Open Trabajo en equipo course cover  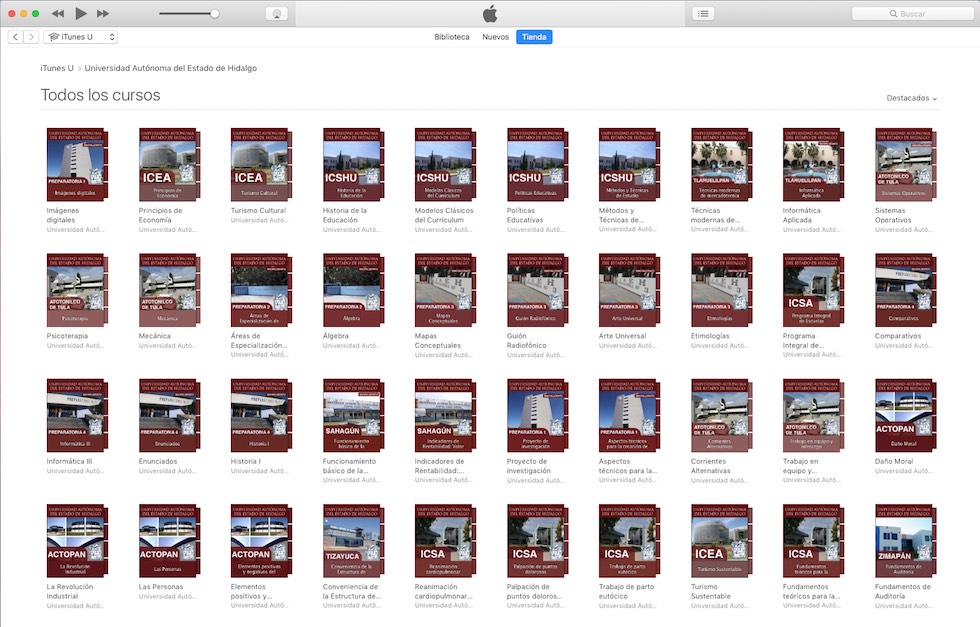point(813,415)
